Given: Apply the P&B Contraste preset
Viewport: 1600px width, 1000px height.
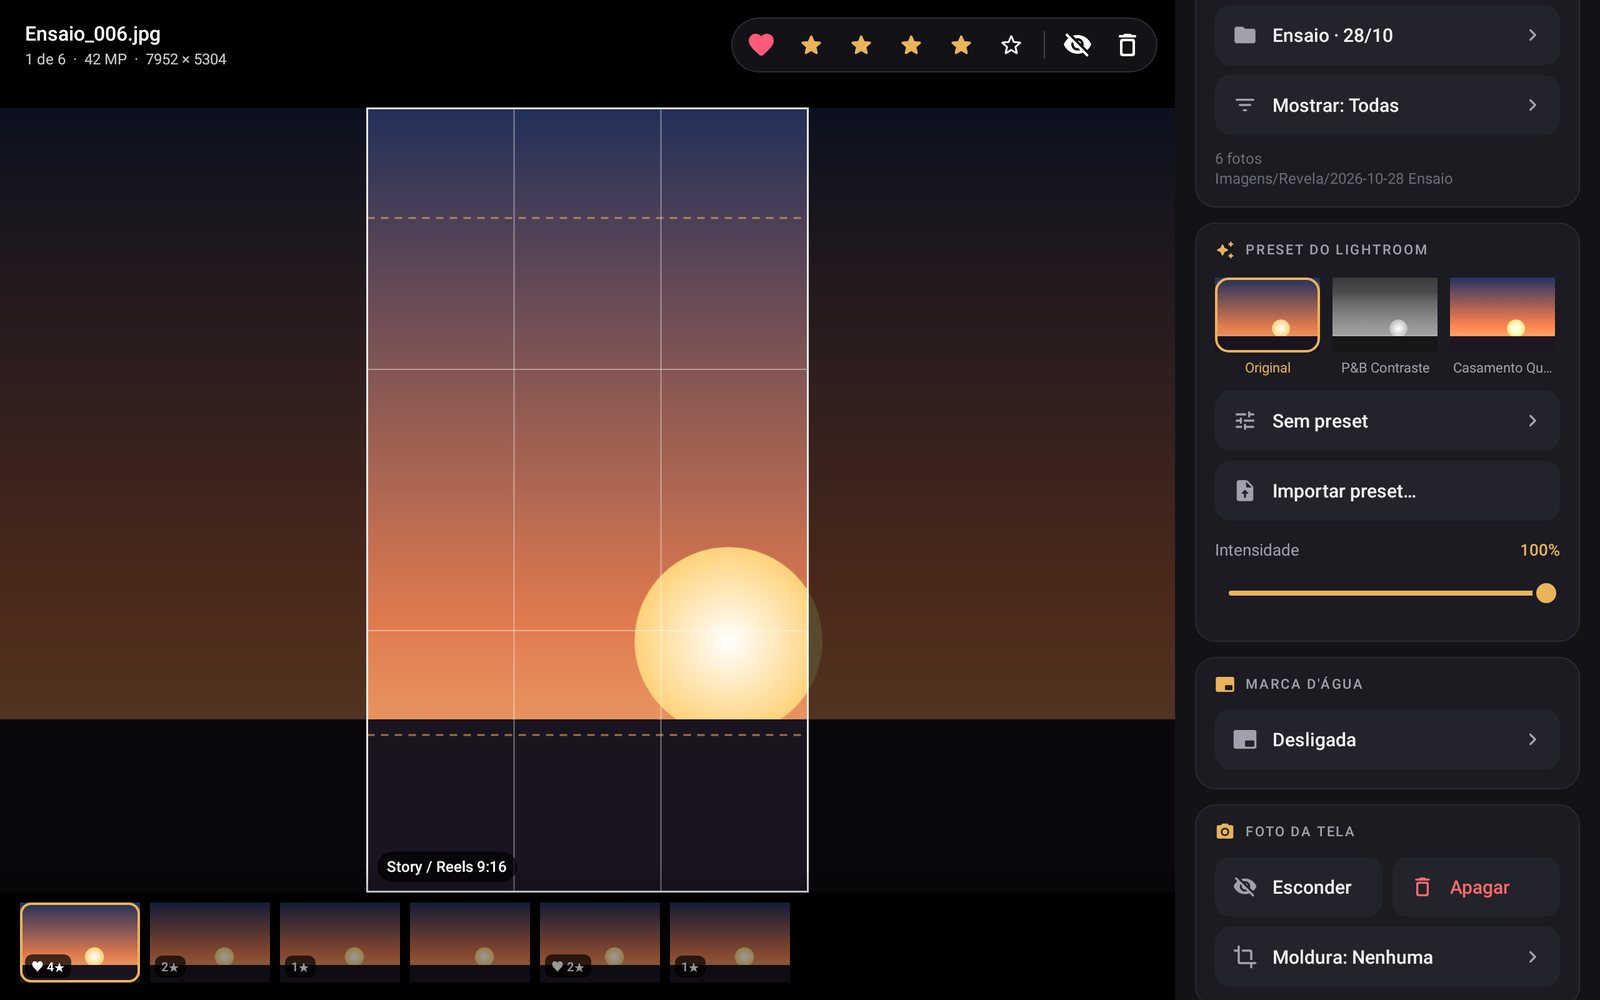Looking at the screenshot, I should click(1385, 314).
